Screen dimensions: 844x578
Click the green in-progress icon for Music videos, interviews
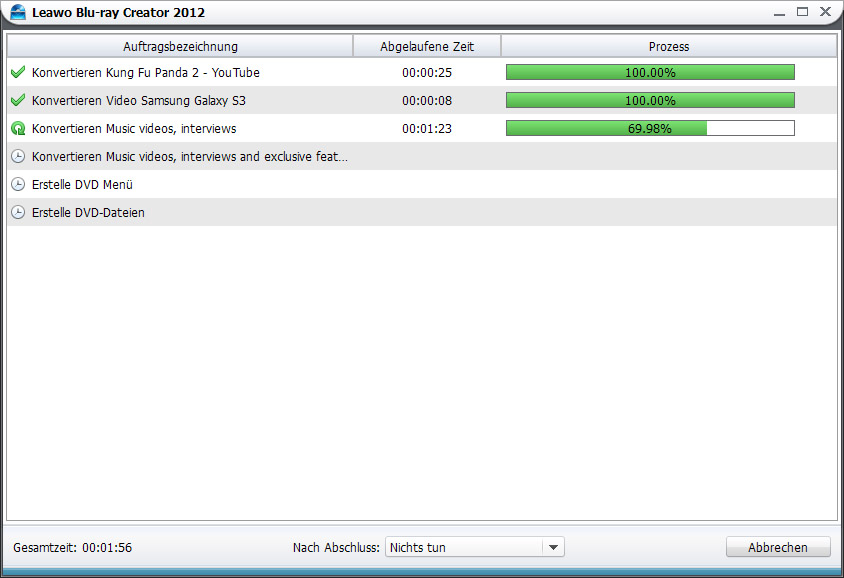(x=18, y=128)
